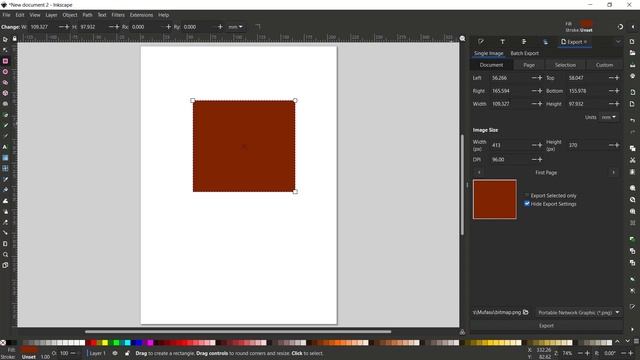
Task: Select the Selection export area button
Action: pyautogui.click(x=565, y=65)
